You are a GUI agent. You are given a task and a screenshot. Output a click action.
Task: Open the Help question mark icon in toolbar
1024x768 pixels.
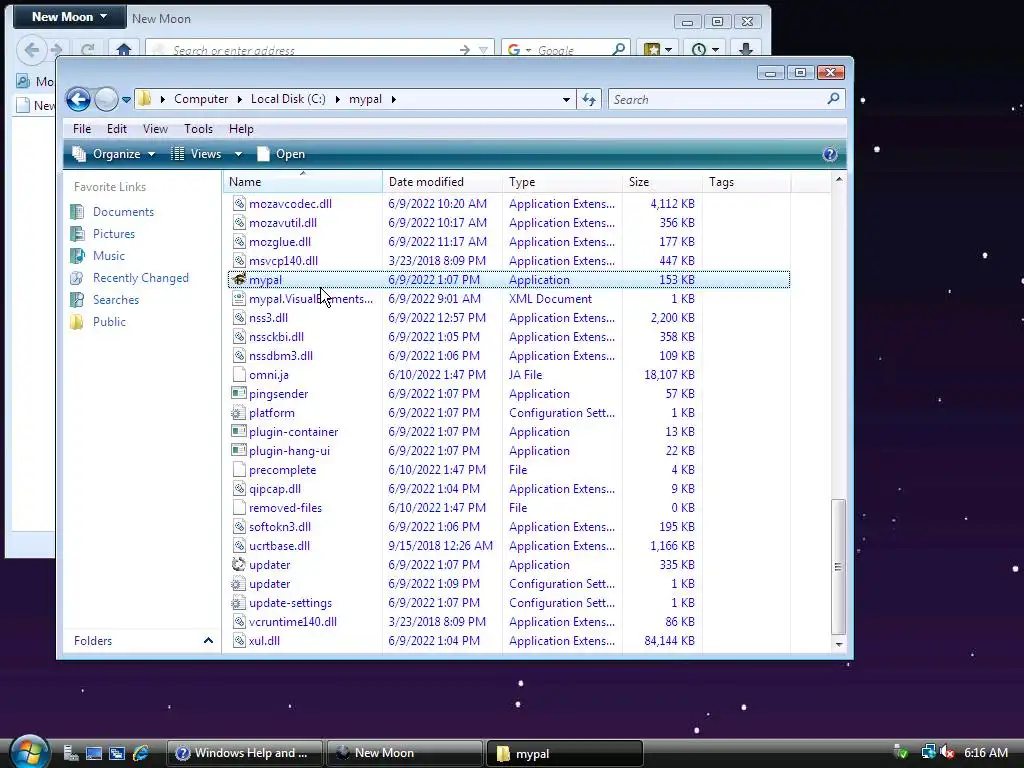[x=829, y=154]
